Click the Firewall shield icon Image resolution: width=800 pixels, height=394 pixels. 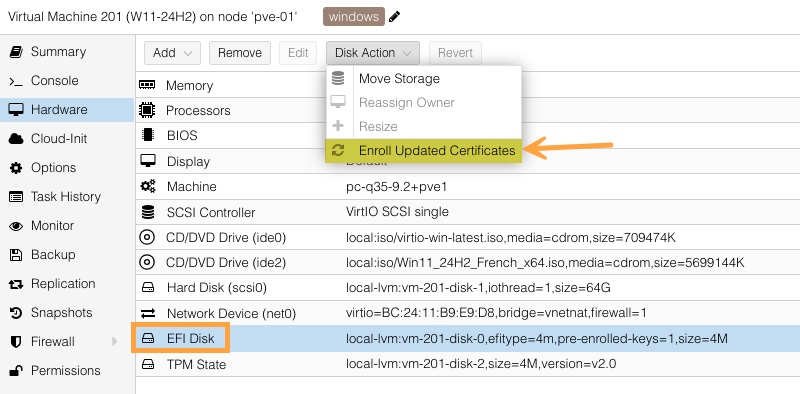[16, 342]
